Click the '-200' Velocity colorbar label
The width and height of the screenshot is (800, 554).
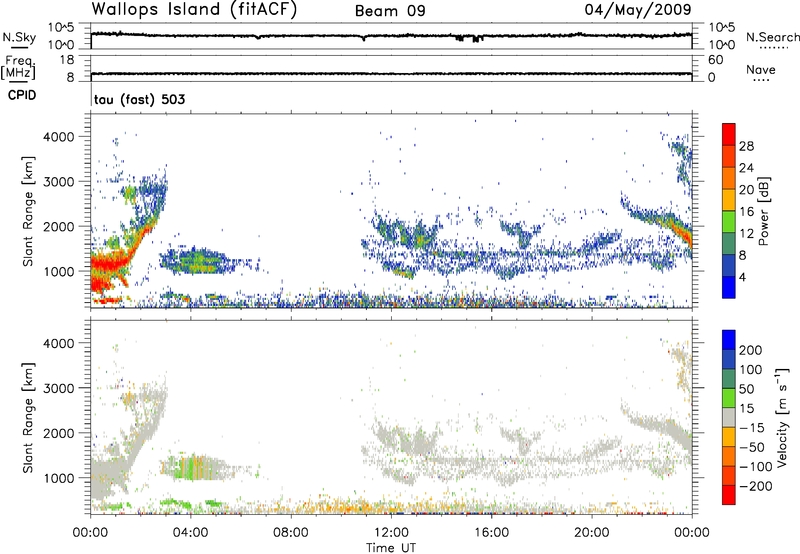tap(756, 486)
